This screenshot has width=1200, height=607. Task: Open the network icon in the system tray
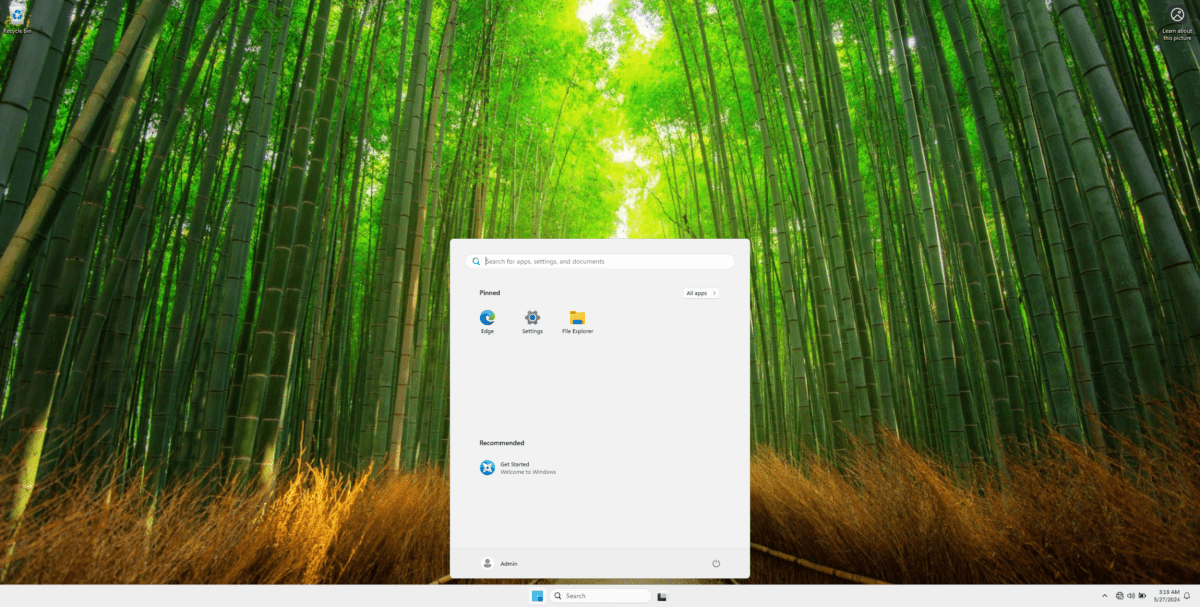click(x=1120, y=595)
